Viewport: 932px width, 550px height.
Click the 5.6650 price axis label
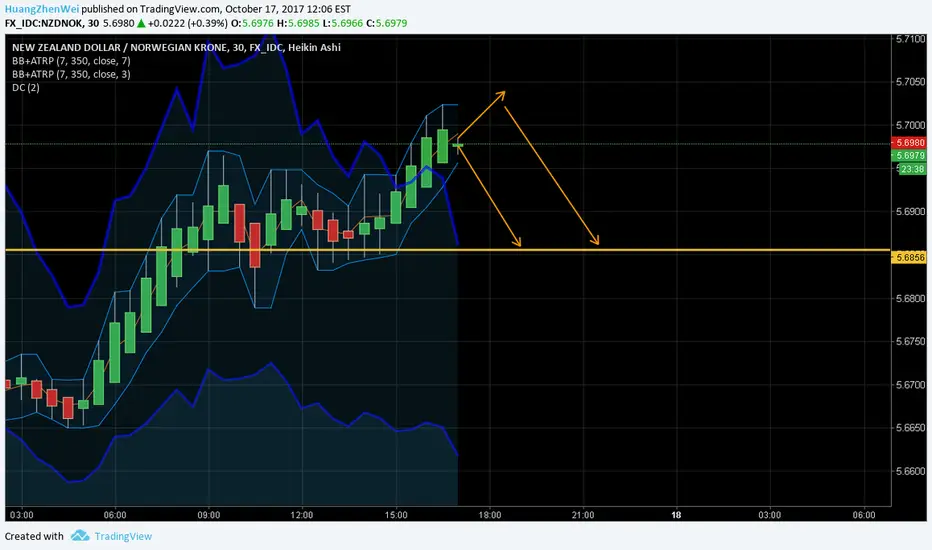tap(911, 428)
